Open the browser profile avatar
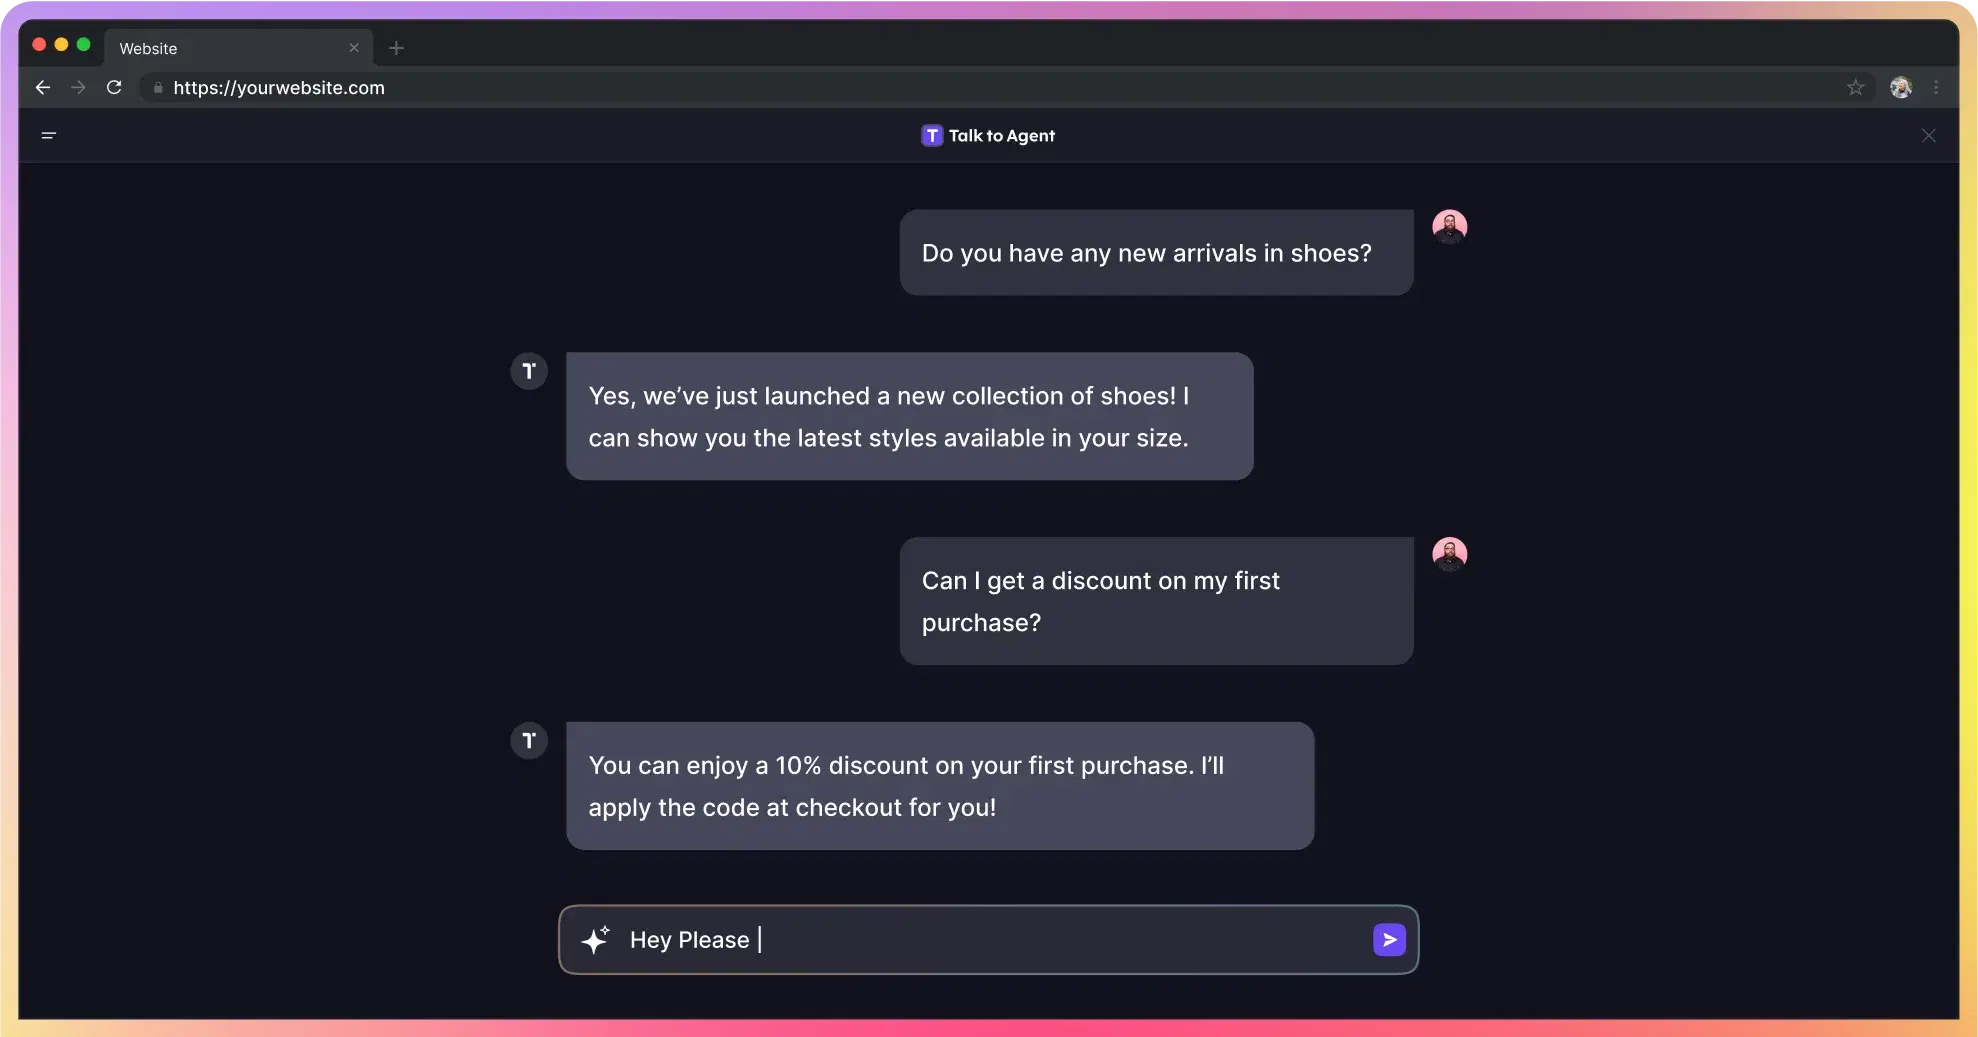 point(1900,87)
